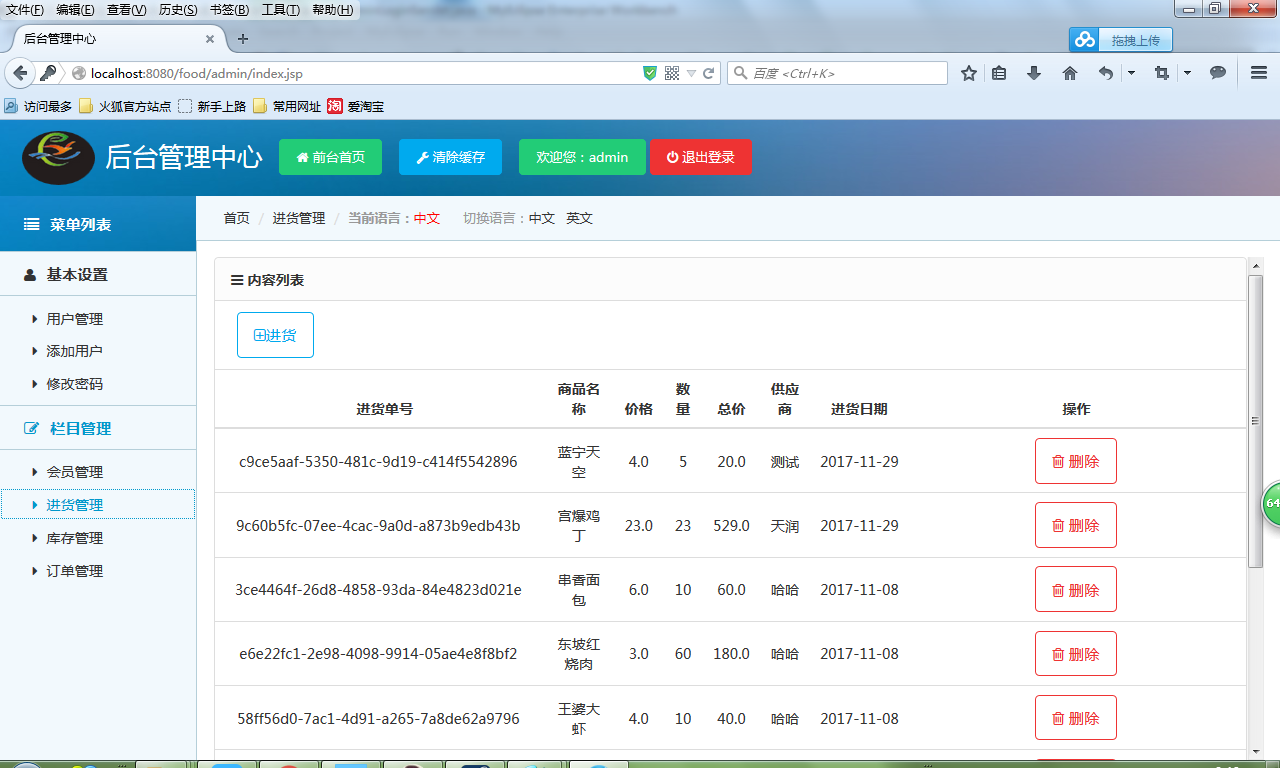The height and width of the screenshot is (768, 1280).
Task: Open the 文件(F) menu
Action: point(25,10)
